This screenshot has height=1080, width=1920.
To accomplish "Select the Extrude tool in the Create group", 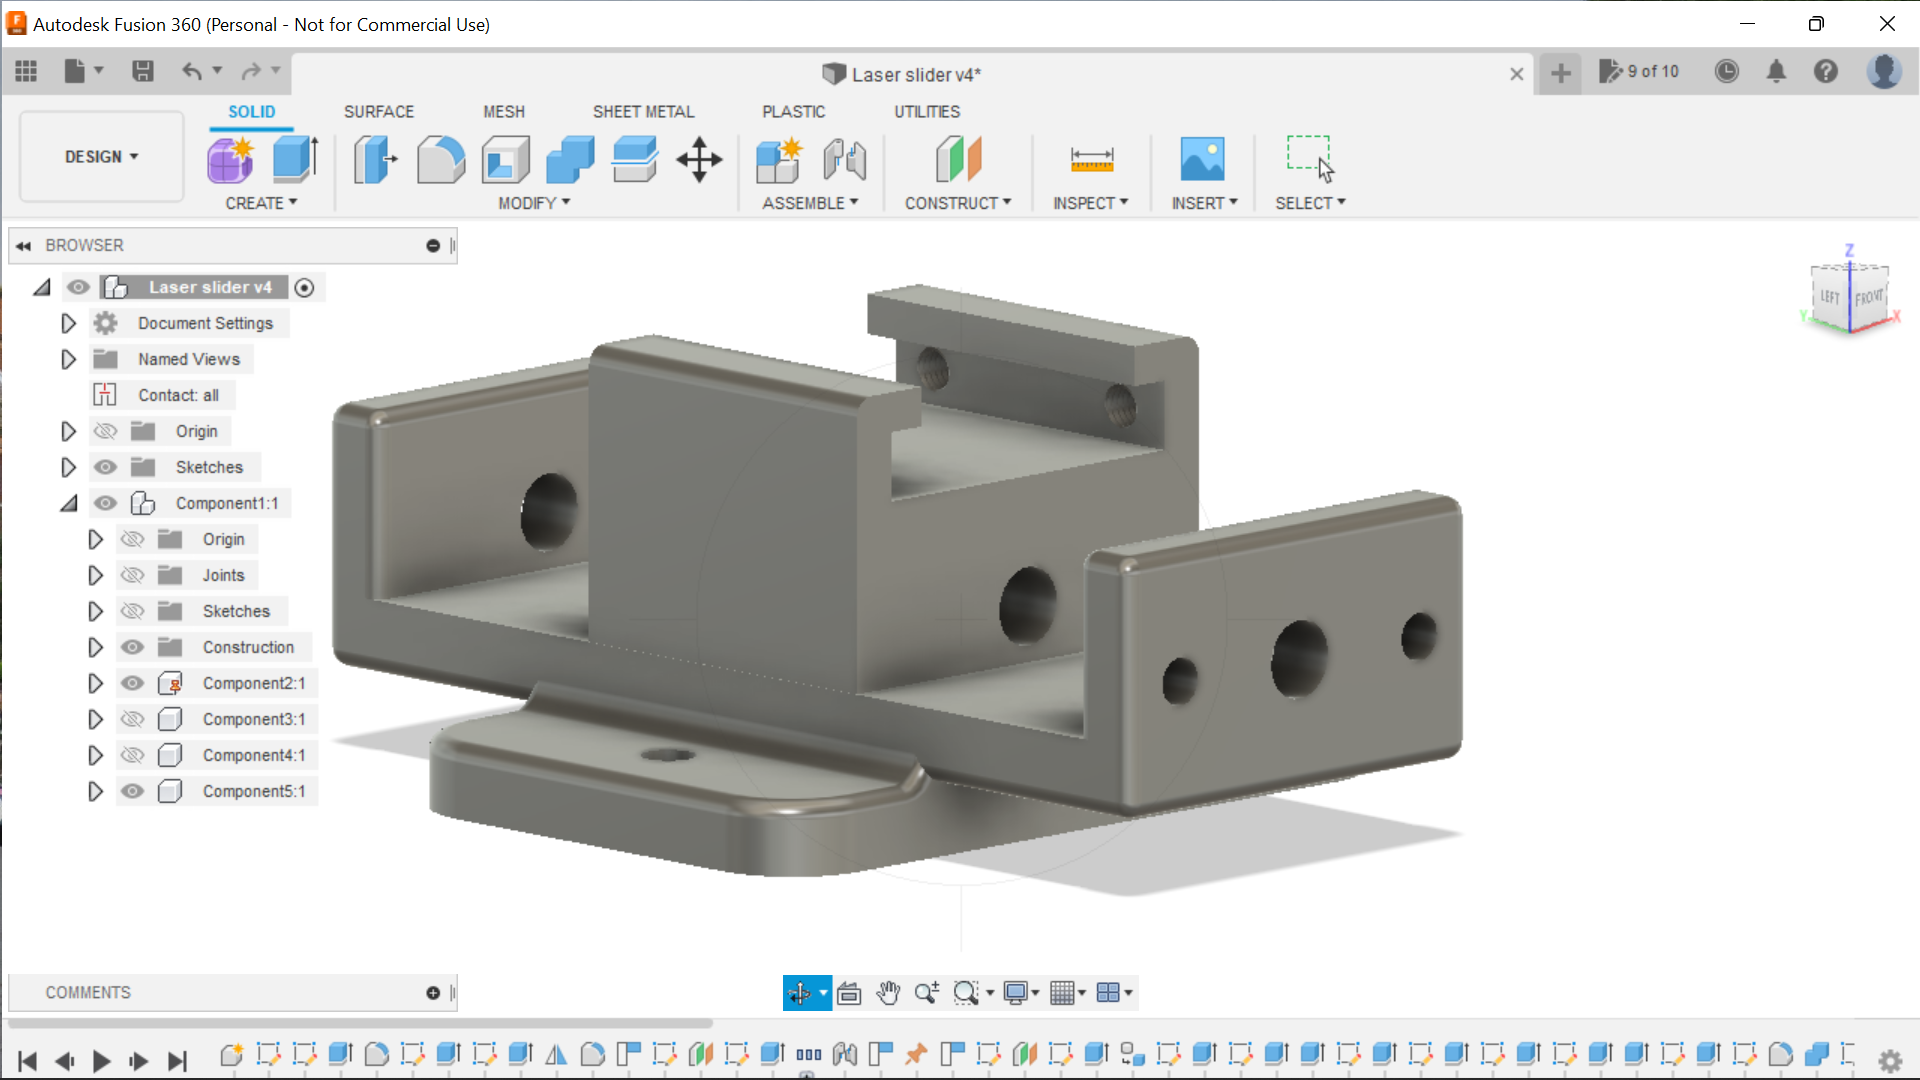I will (x=296, y=160).
